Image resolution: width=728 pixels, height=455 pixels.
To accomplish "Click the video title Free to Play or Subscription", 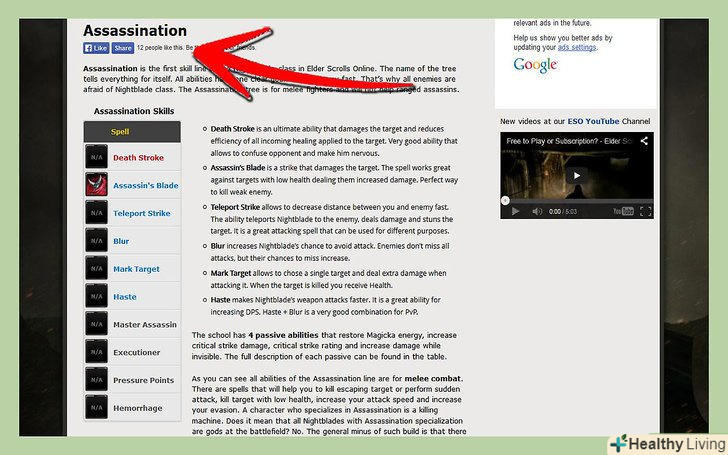I will (x=569, y=141).
